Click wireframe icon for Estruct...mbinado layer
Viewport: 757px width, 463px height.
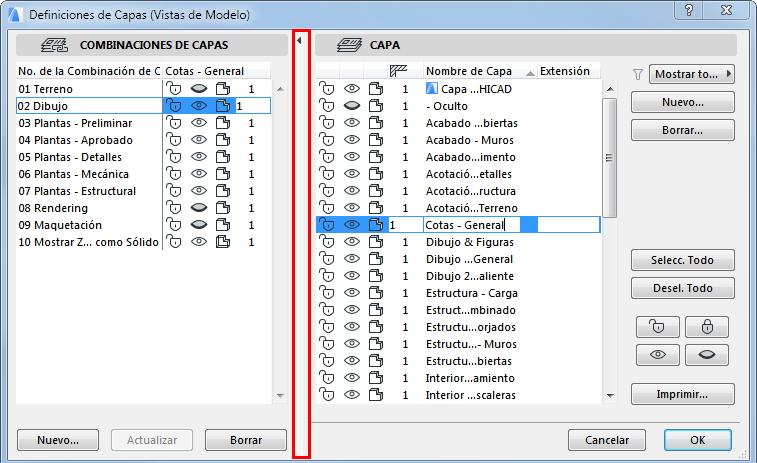[x=376, y=310]
